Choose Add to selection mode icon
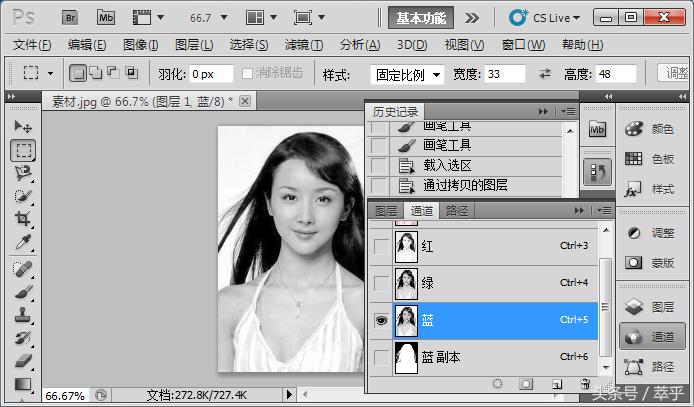This screenshot has height=407, width=694. (x=96, y=72)
